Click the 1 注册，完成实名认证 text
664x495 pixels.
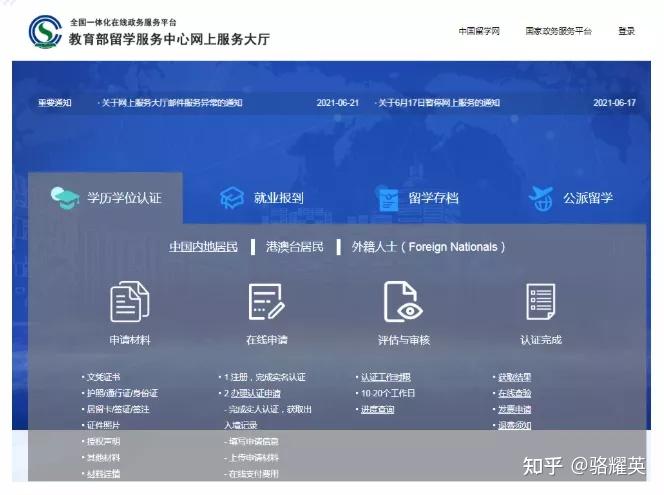pyautogui.click(x=265, y=377)
